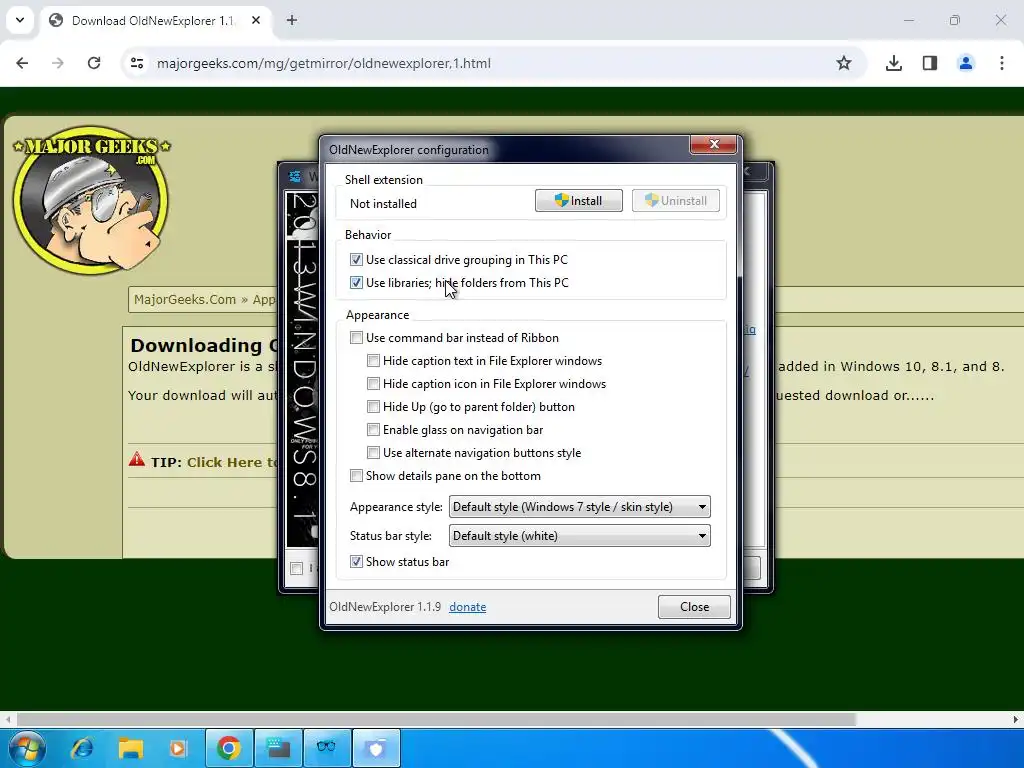Open the Appearance style dropdown
The image size is (1024, 768).
(x=579, y=507)
